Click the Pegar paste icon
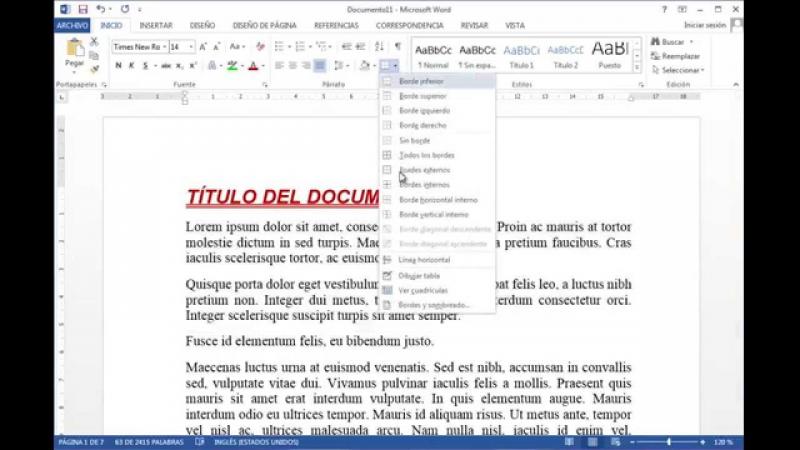The height and width of the screenshot is (450, 800). pos(74,48)
